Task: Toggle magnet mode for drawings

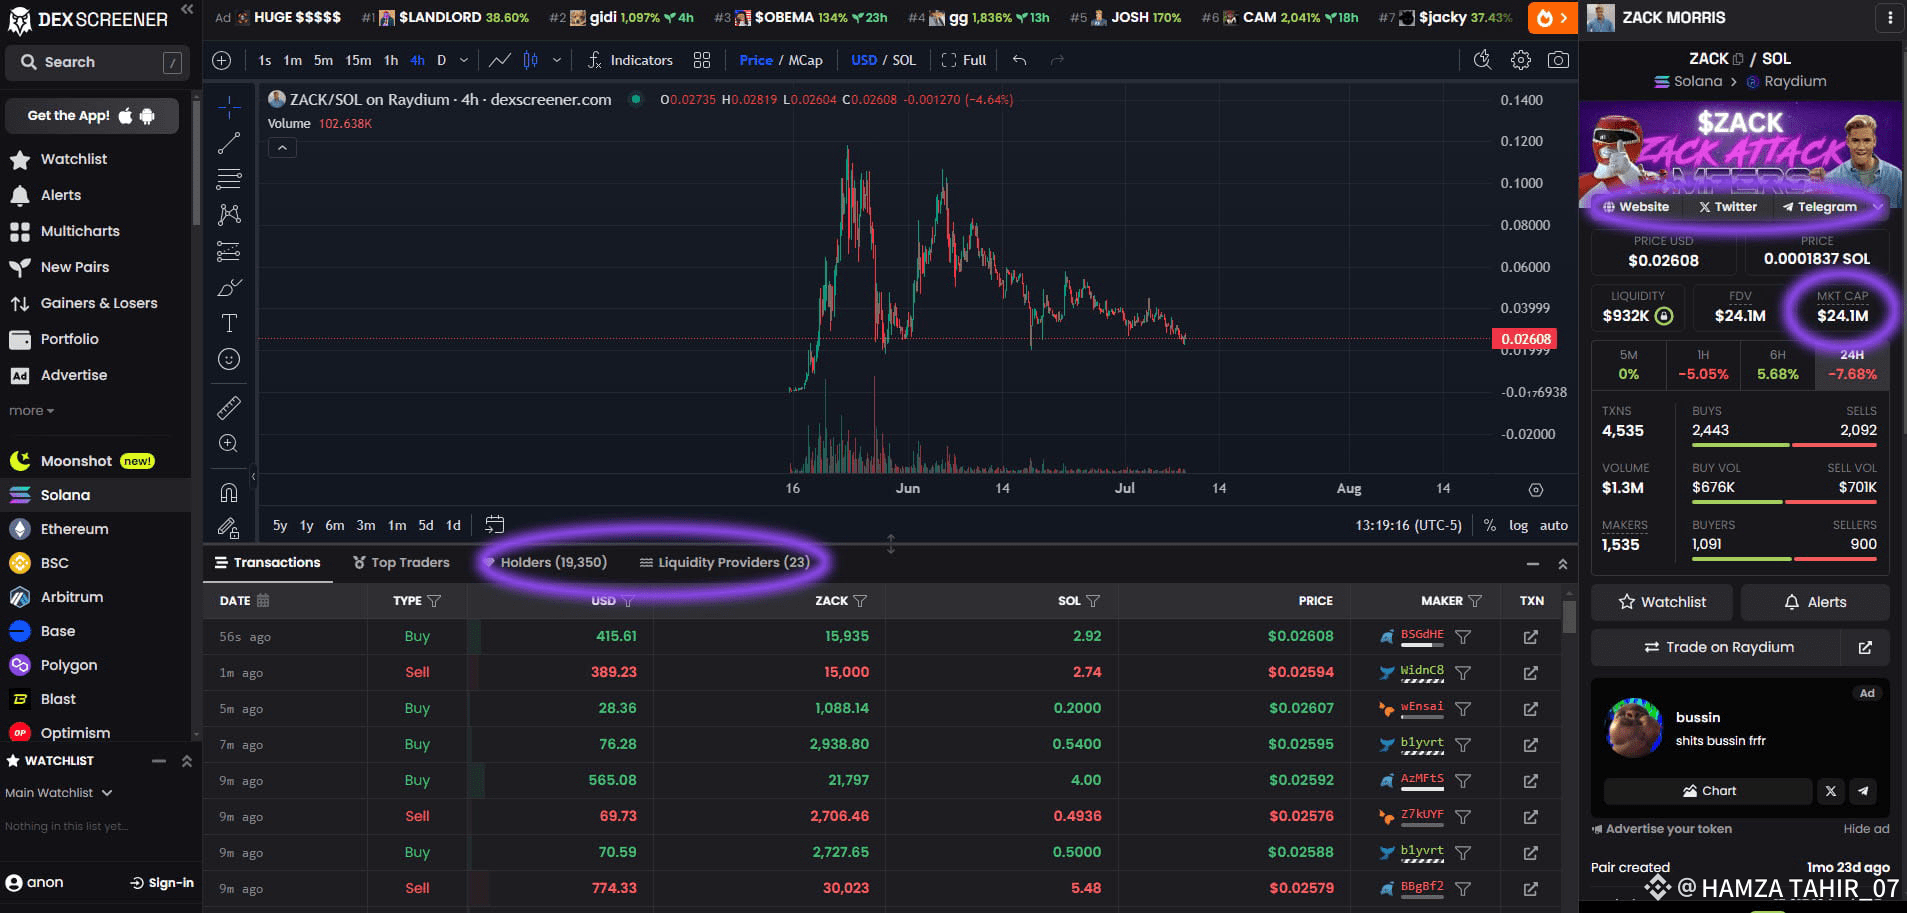Action: [x=229, y=492]
